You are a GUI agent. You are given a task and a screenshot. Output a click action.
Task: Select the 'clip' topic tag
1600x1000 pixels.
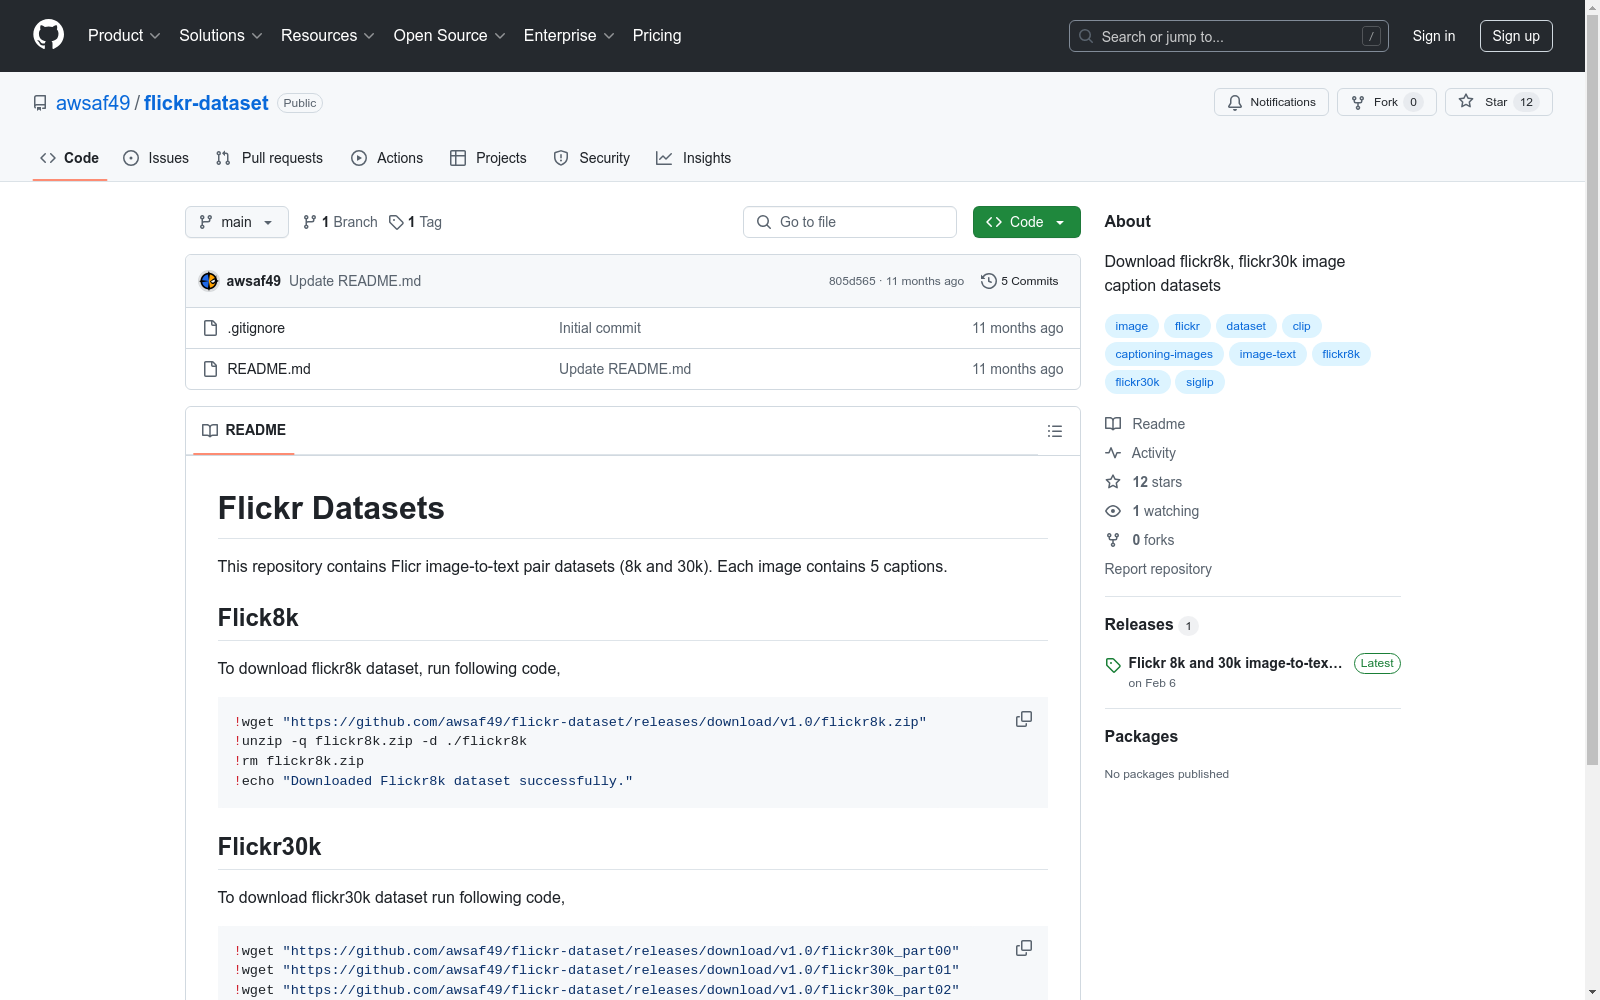click(1301, 326)
